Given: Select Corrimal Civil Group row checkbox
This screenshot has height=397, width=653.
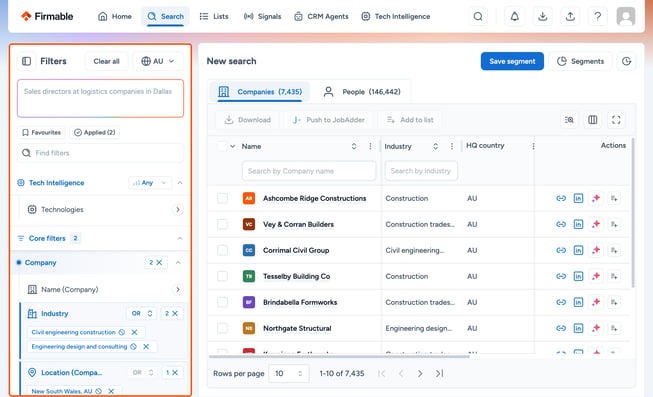Looking at the screenshot, I should [222, 250].
